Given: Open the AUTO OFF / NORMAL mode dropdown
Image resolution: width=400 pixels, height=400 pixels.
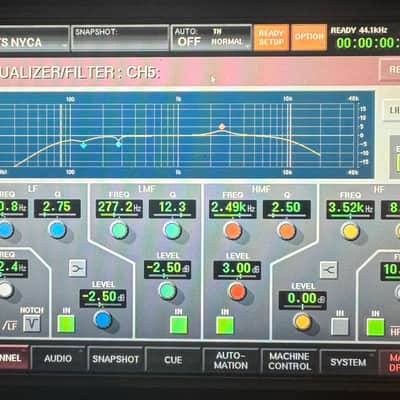Looking at the screenshot, I should pyautogui.click(x=211, y=37).
